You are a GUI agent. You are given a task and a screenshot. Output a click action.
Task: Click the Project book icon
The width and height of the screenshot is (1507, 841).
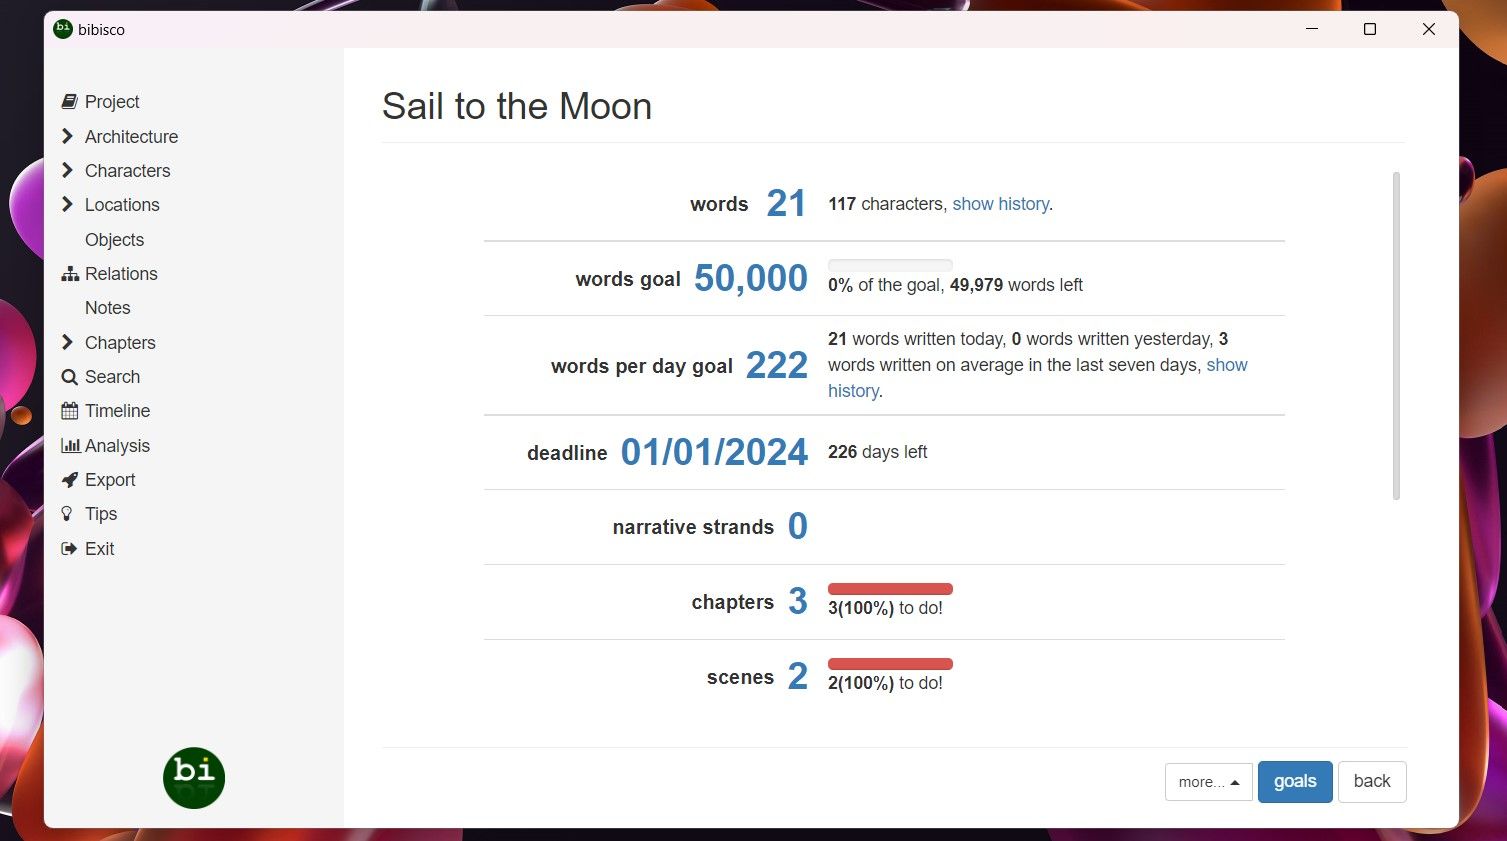pyautogui.click(x=69, y=102)
